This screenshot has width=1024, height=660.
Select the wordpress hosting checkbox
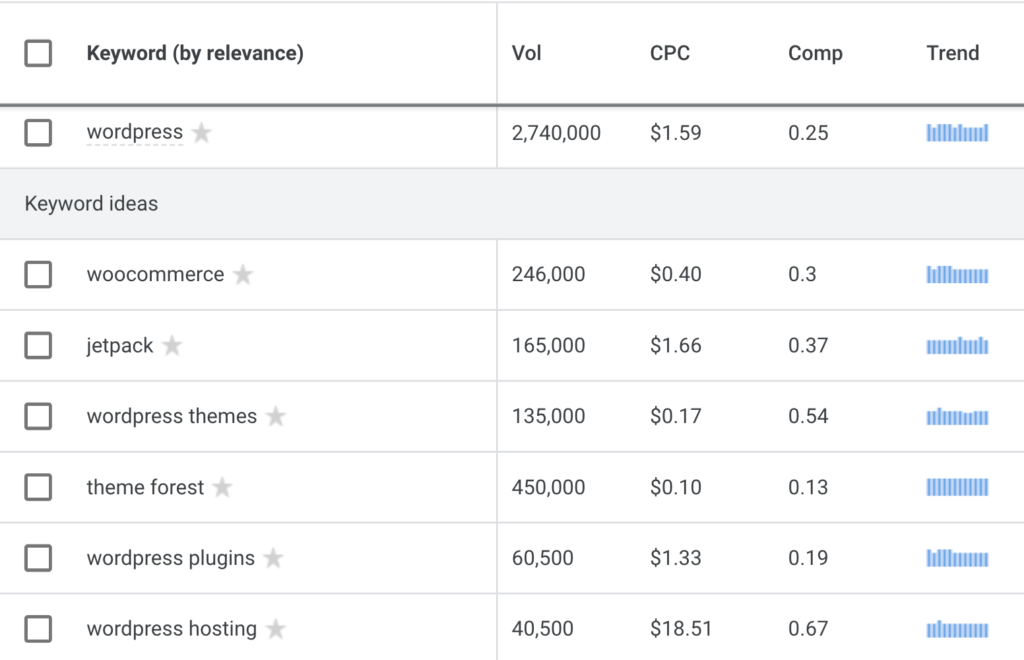point(38,629)
